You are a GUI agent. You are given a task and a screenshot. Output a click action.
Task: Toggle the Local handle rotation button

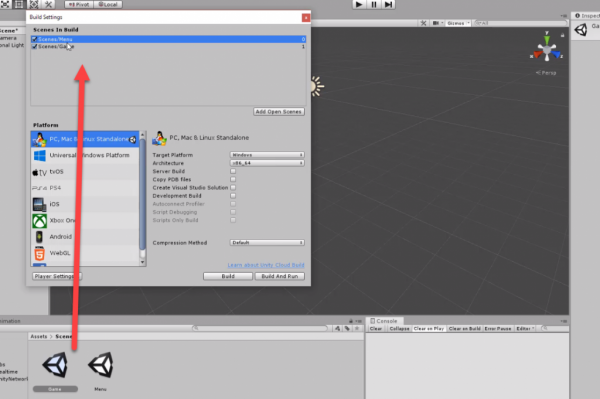pyautogui.click(x=108, y=5)
